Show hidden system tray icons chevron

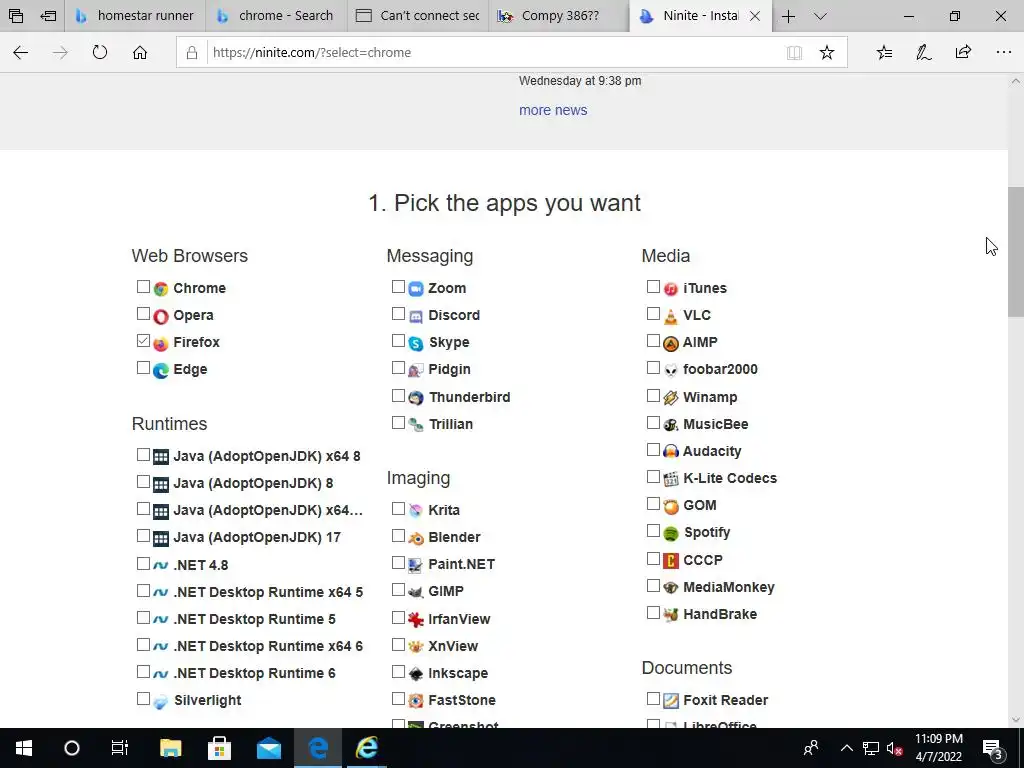[x=846, y=748]
